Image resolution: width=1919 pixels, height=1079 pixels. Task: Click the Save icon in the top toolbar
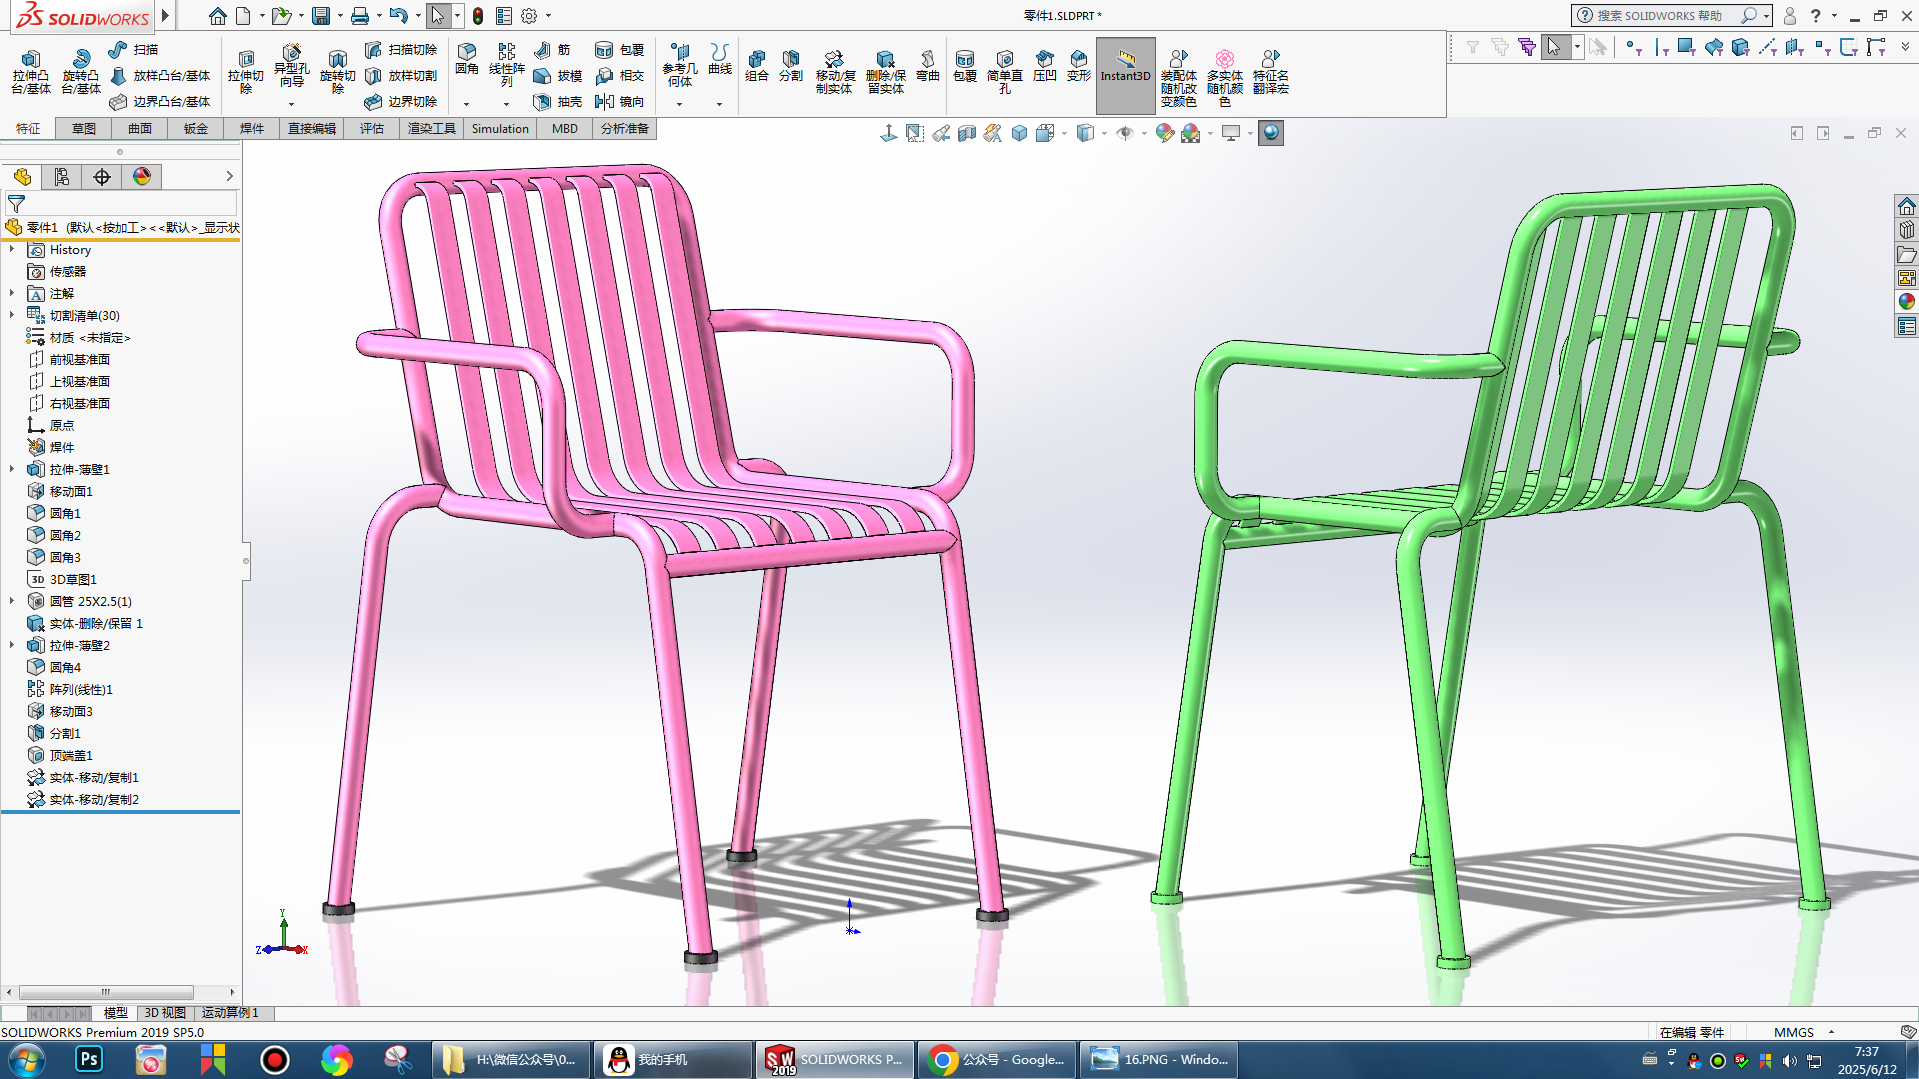click(320, 16)
